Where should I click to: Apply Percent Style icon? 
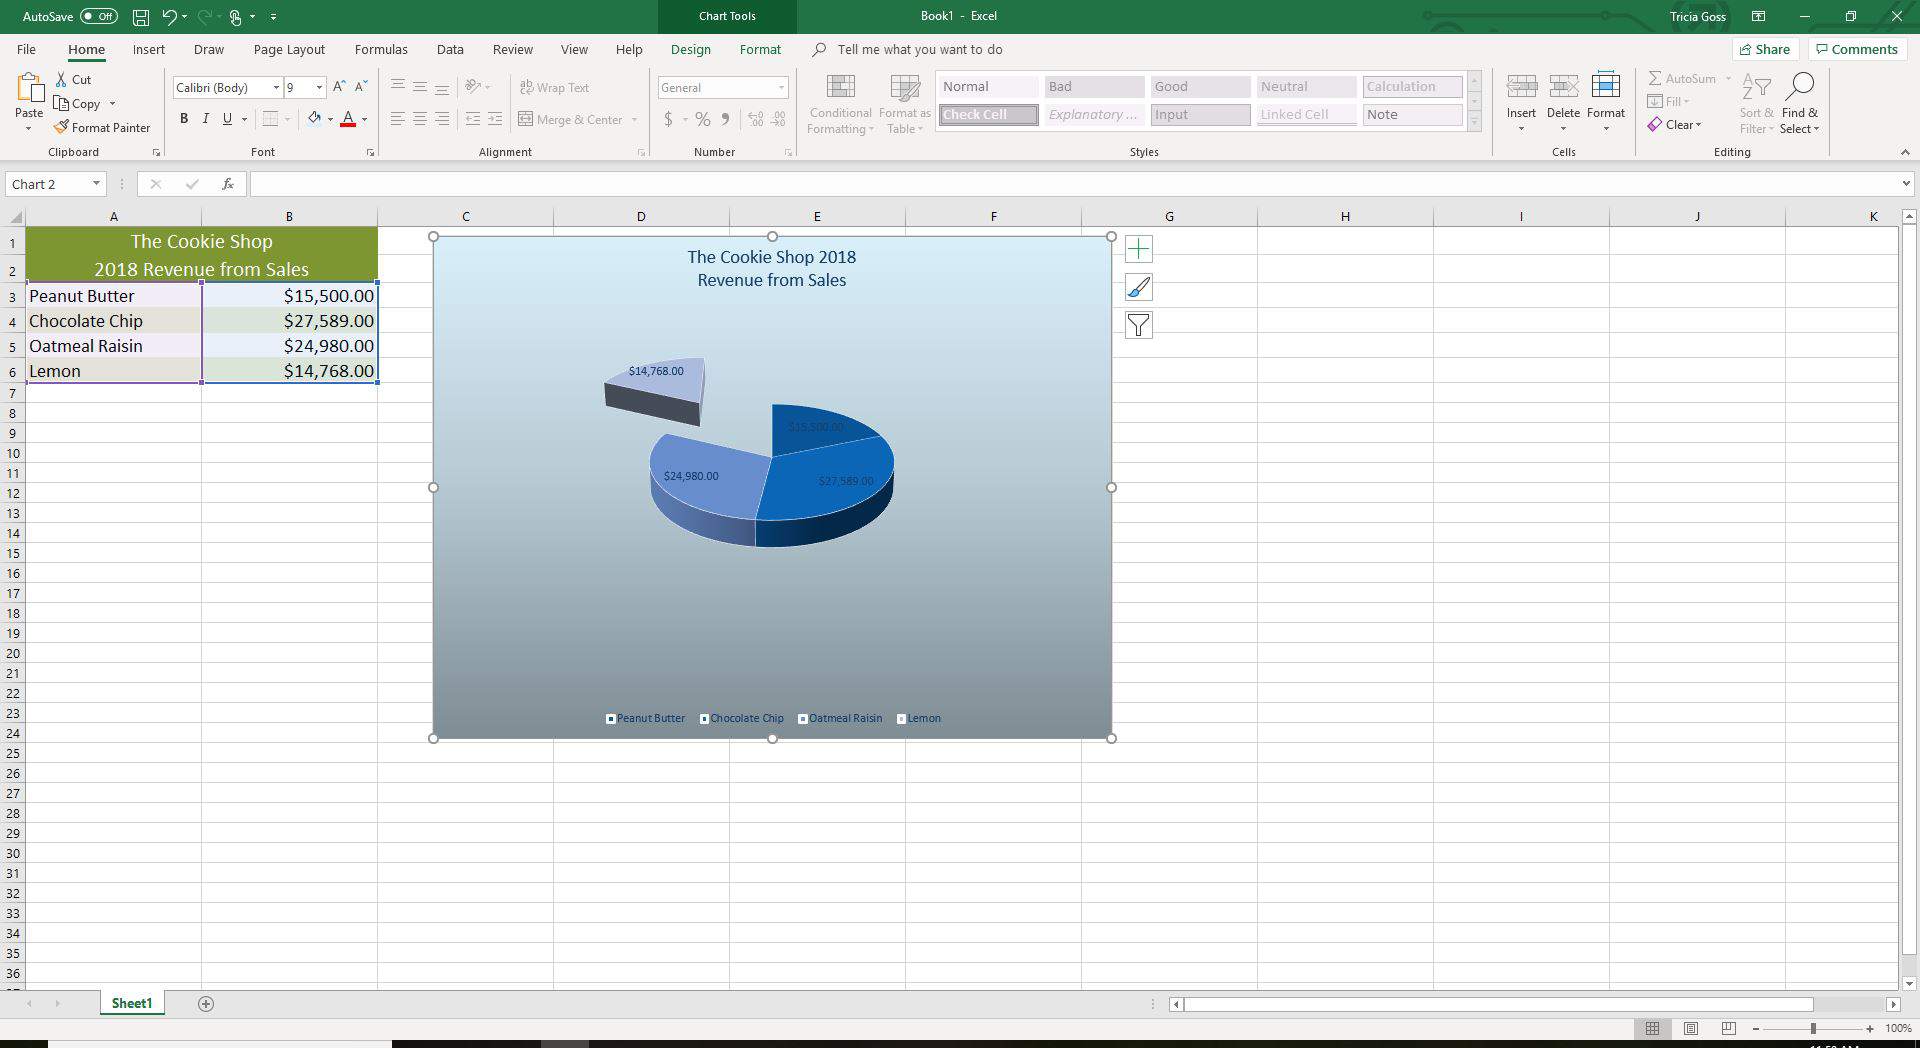pos(703,119)
